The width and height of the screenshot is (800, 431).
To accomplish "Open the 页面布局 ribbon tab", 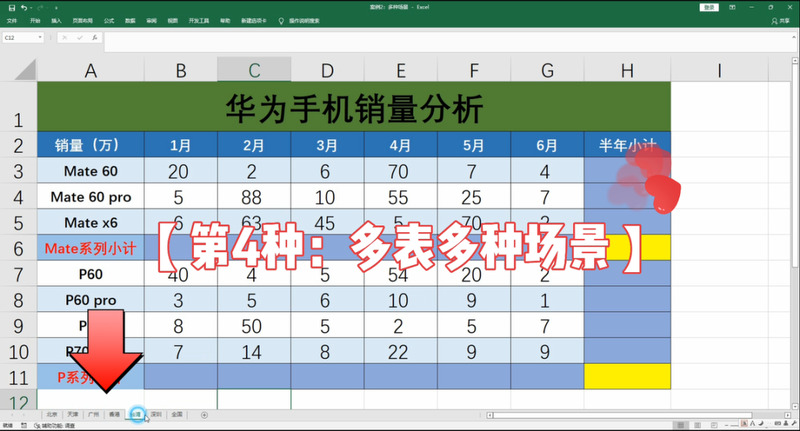I will click(x=83, y=21).
